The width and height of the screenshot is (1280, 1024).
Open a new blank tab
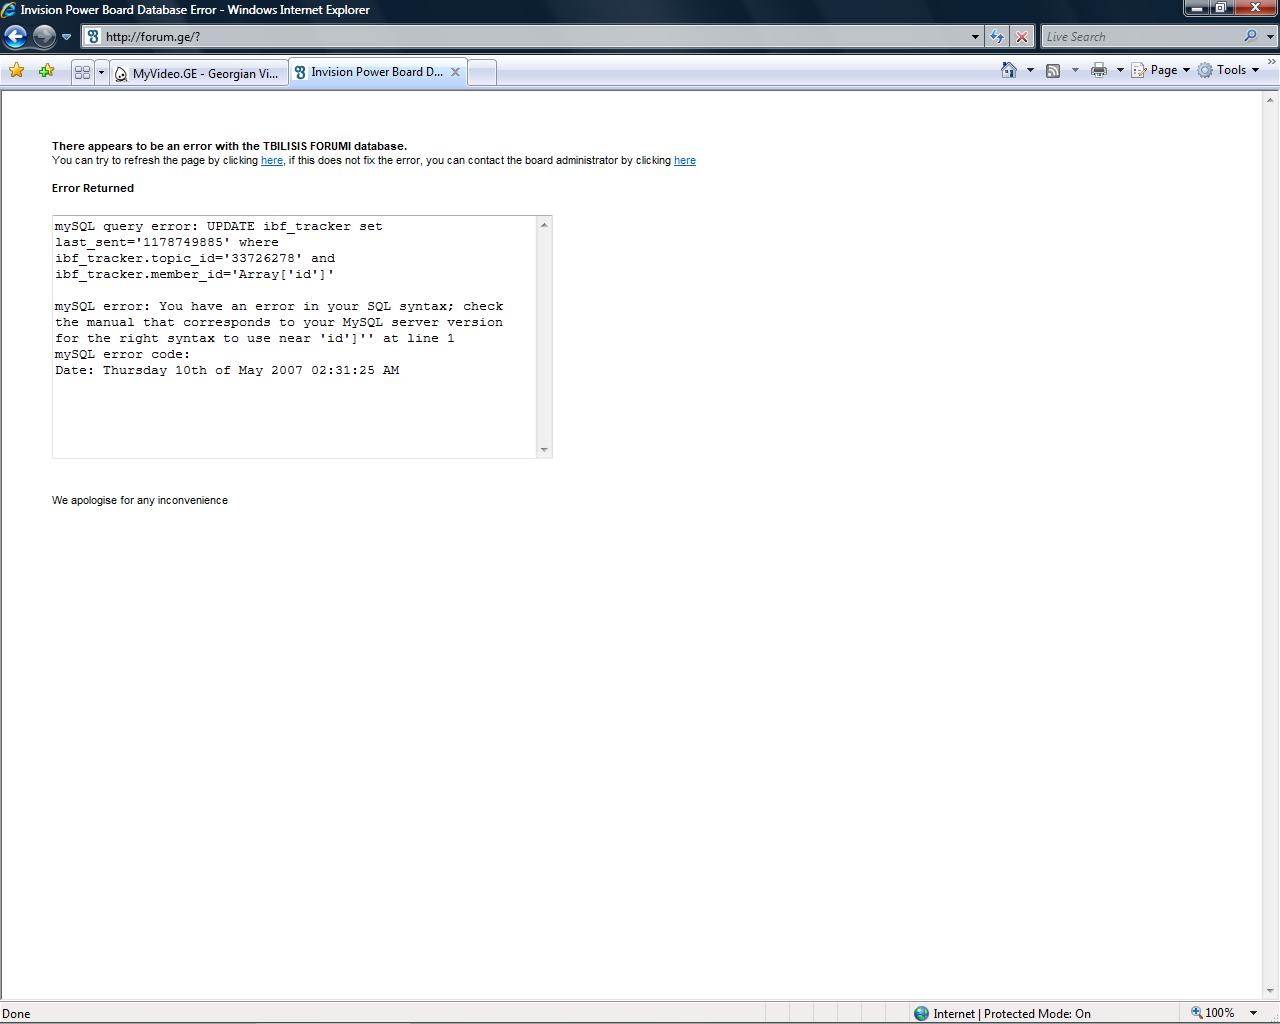pos(482,73)
